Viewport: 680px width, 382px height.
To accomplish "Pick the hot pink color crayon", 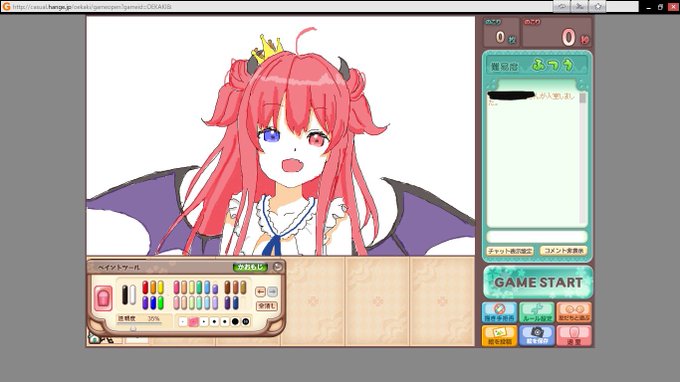I will click(x=177, y=287).
